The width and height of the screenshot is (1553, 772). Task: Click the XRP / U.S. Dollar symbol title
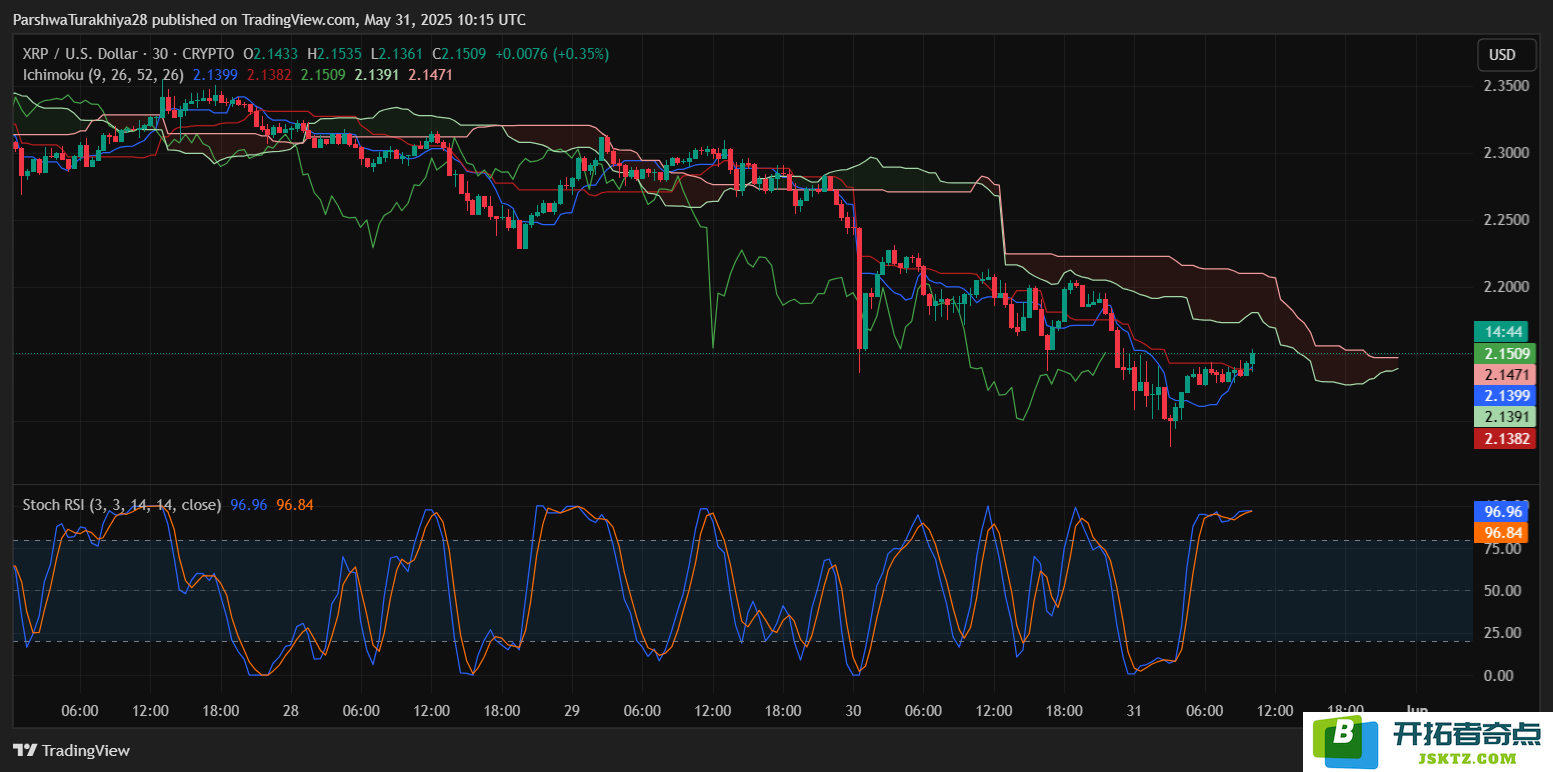pyautogui.click(x=81, y=54)
